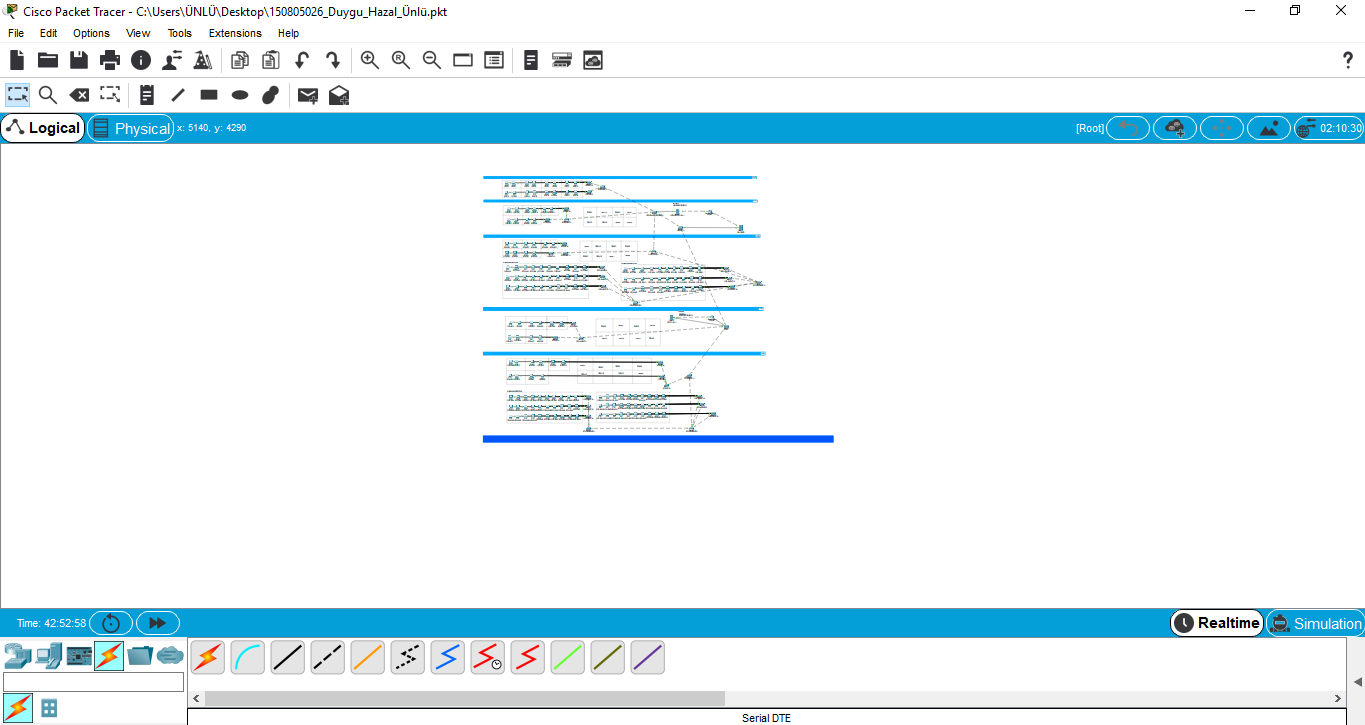The width and height of the screenshot is (1365, 725).
Task: Select the Fiber orange cable
Action: (x=368, y=657)
